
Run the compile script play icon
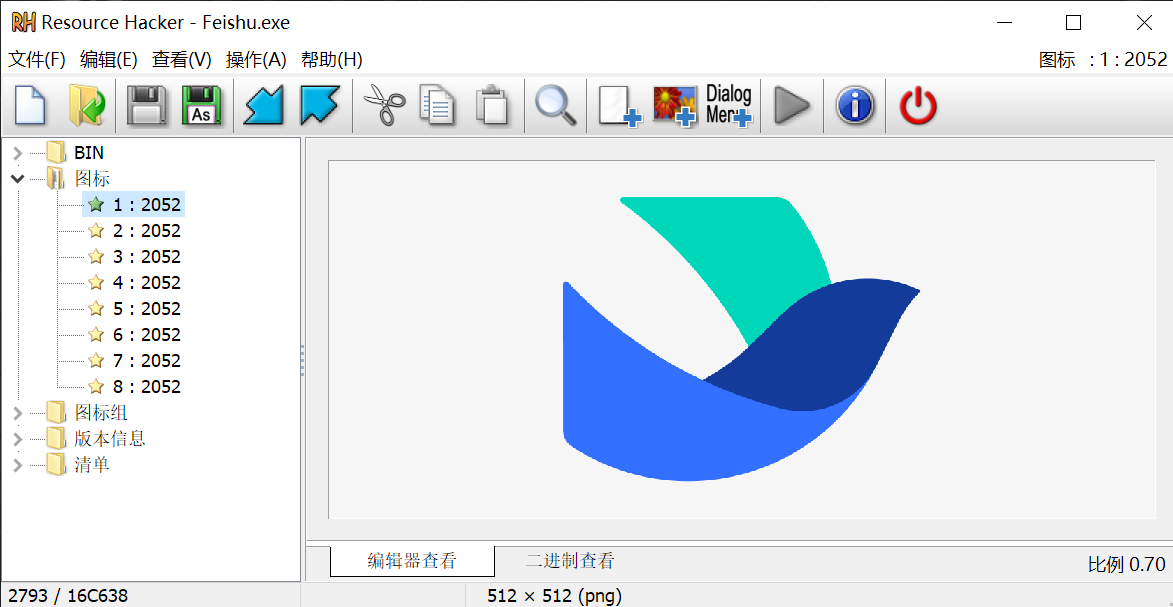(x=792, y=106)
